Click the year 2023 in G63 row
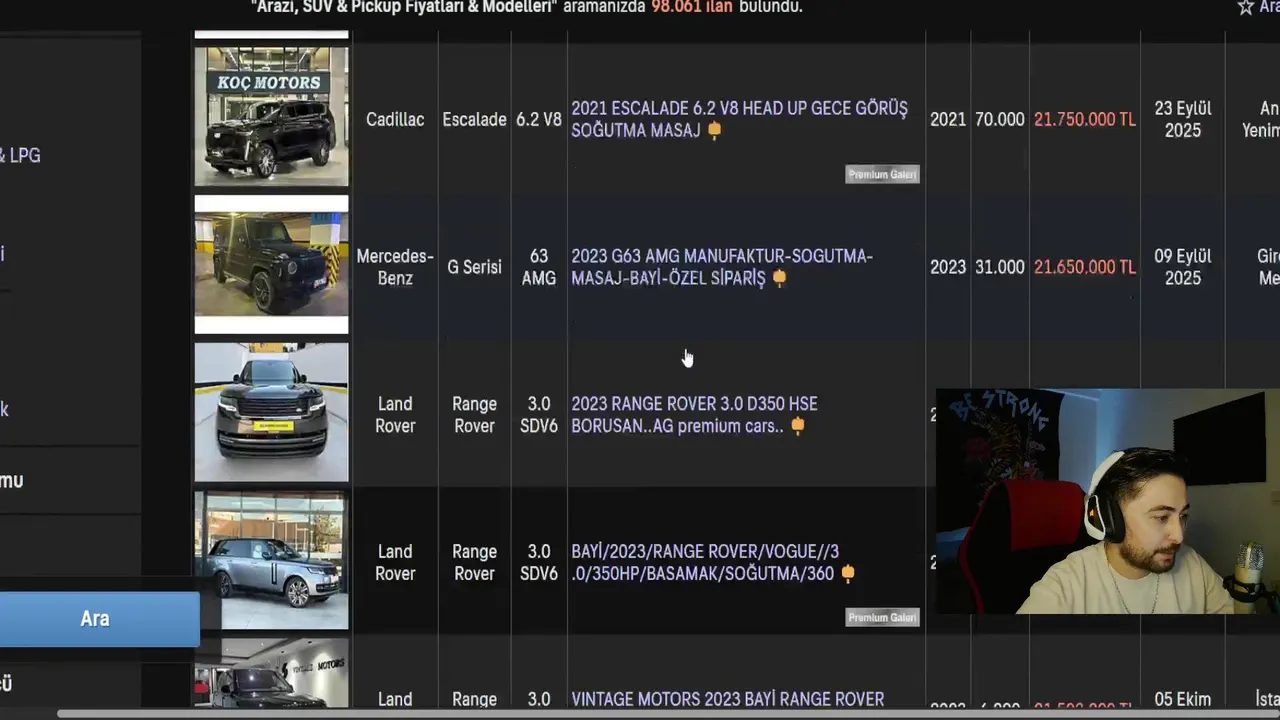The image size is (1280, 720). click(948, 267)
